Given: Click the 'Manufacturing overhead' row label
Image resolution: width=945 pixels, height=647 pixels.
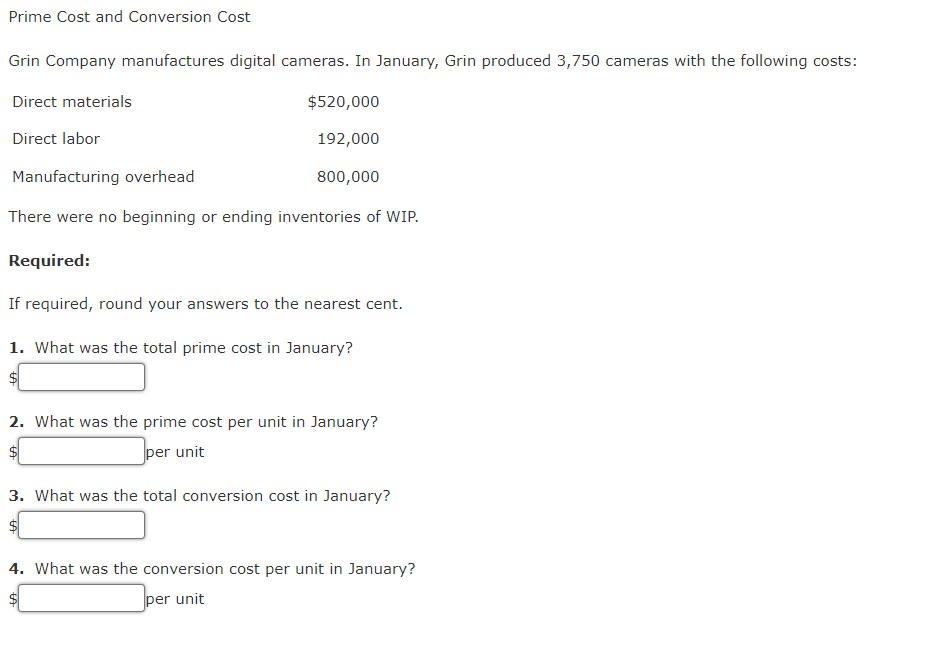Looking at the screenshot, I should tap(103, 177).
